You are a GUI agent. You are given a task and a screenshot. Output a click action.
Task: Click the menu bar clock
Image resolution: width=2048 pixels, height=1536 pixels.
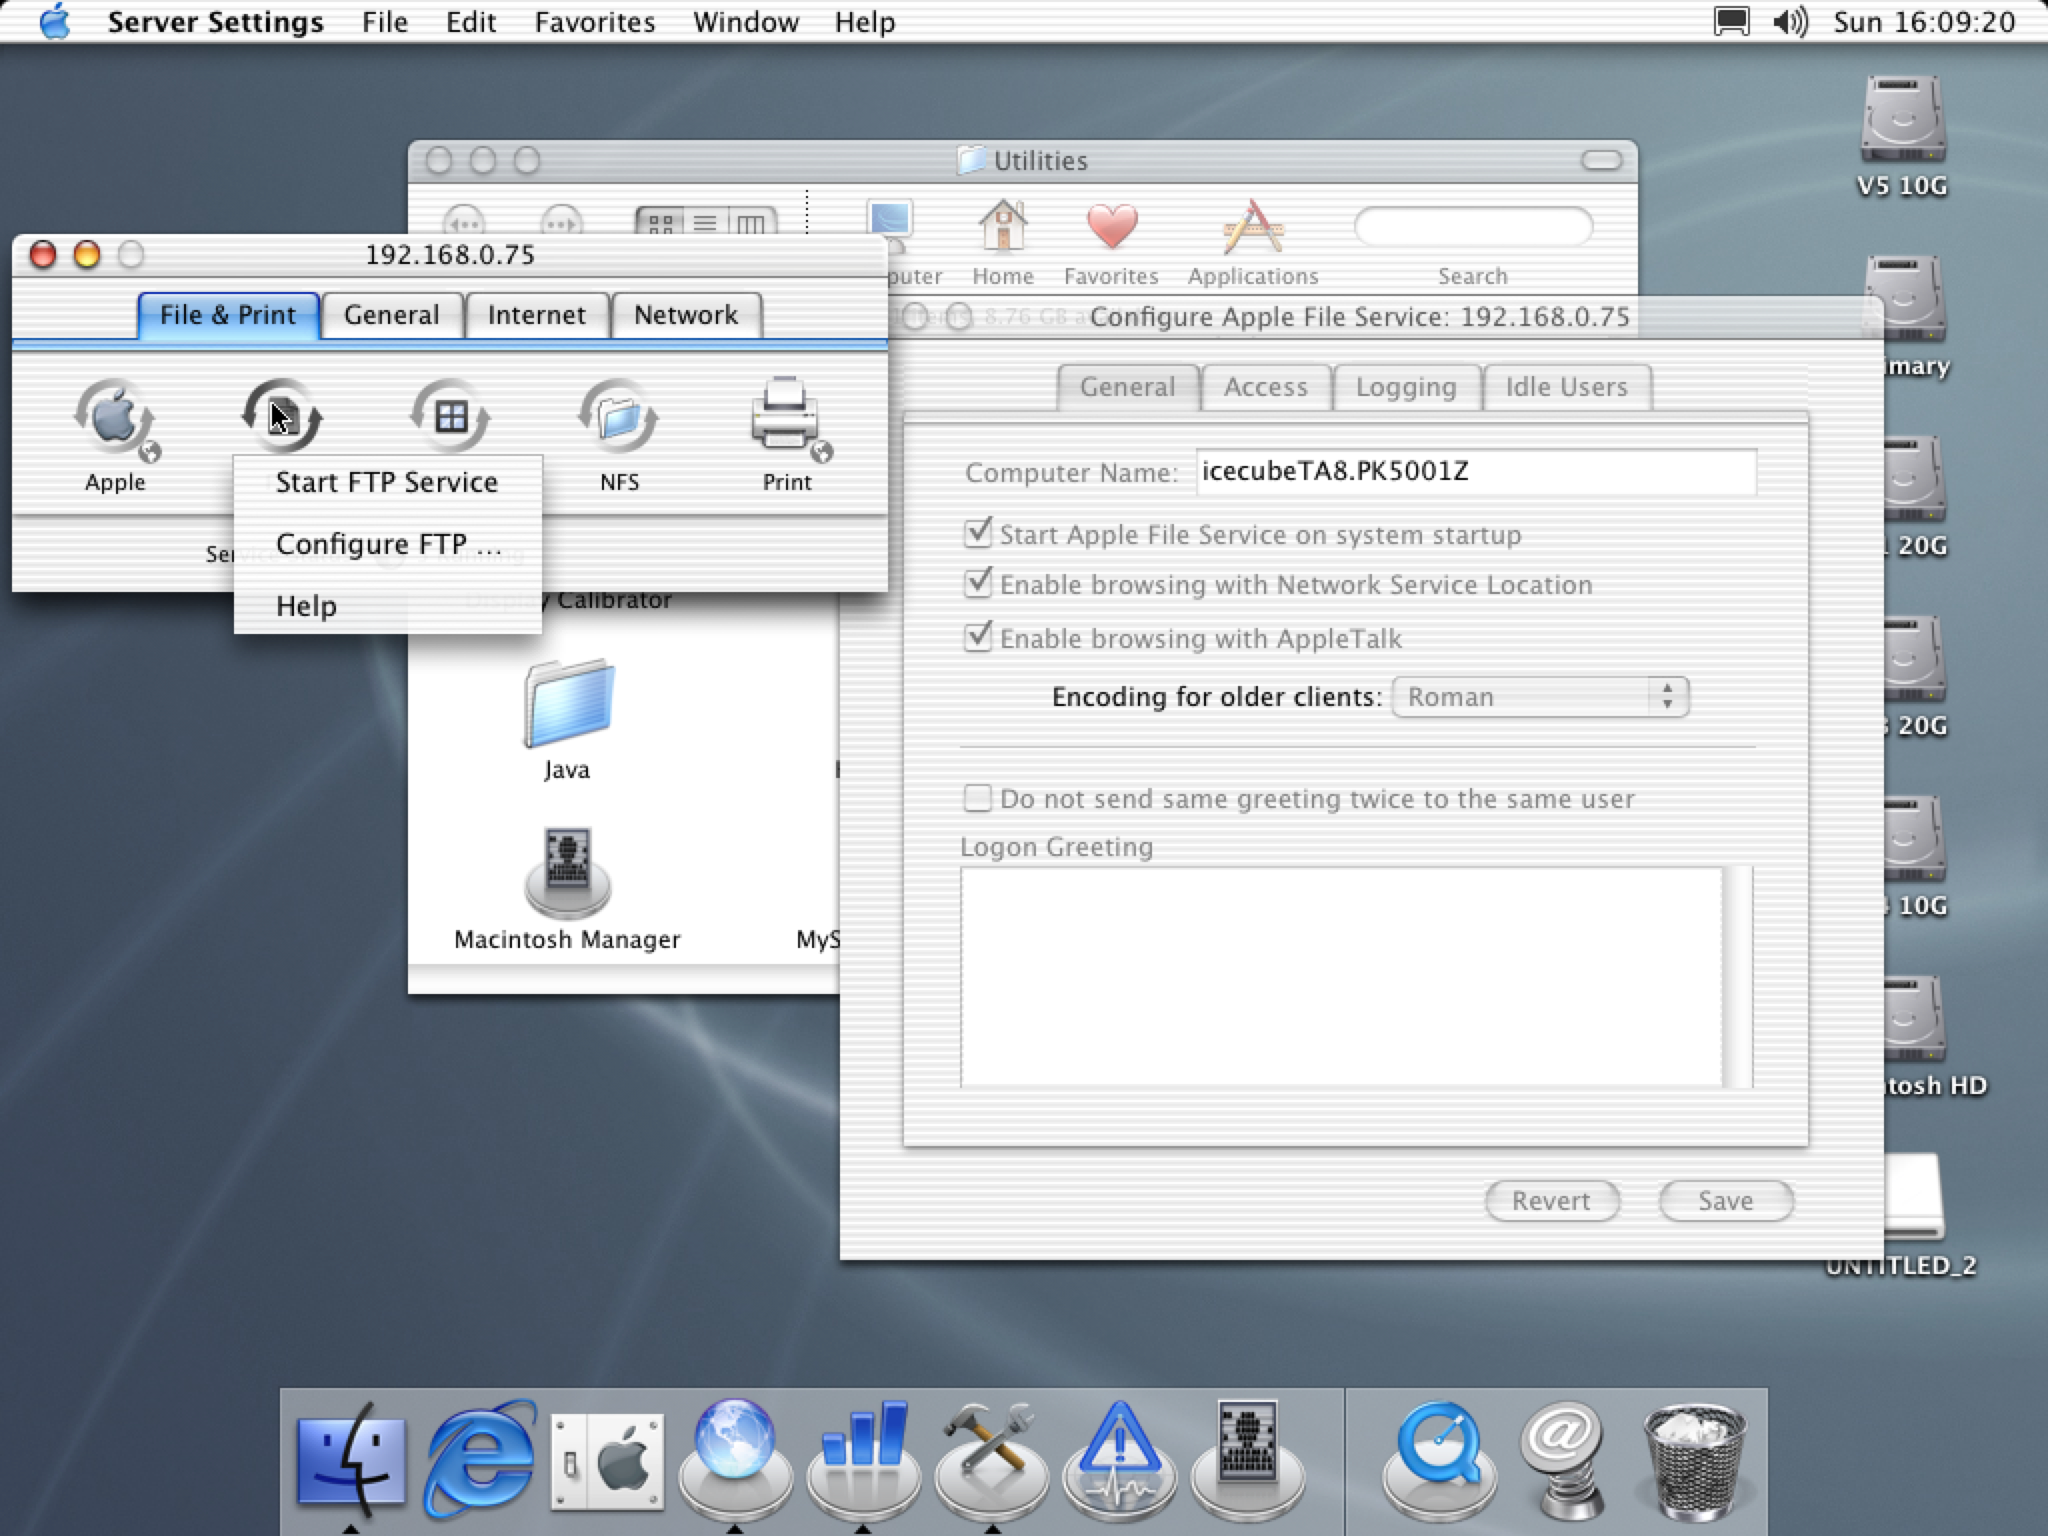(x=1924, y=22)
